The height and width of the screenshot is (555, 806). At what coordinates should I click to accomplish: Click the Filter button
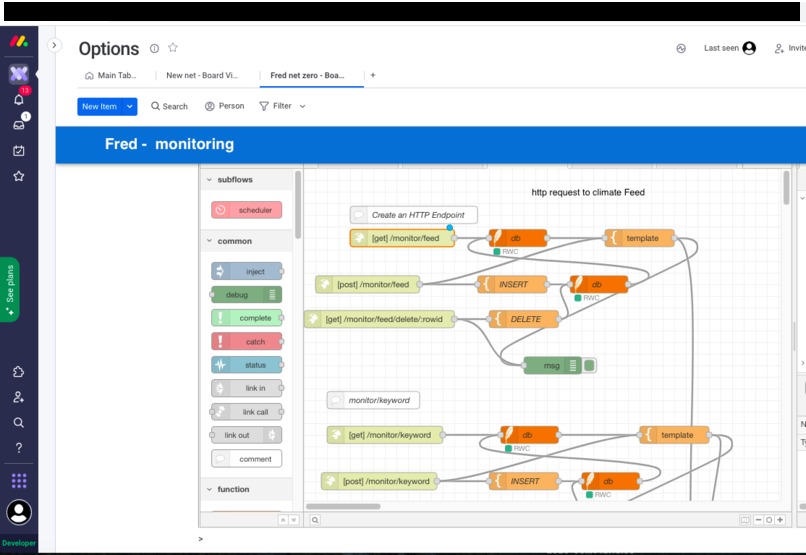(x=276, y=106)
